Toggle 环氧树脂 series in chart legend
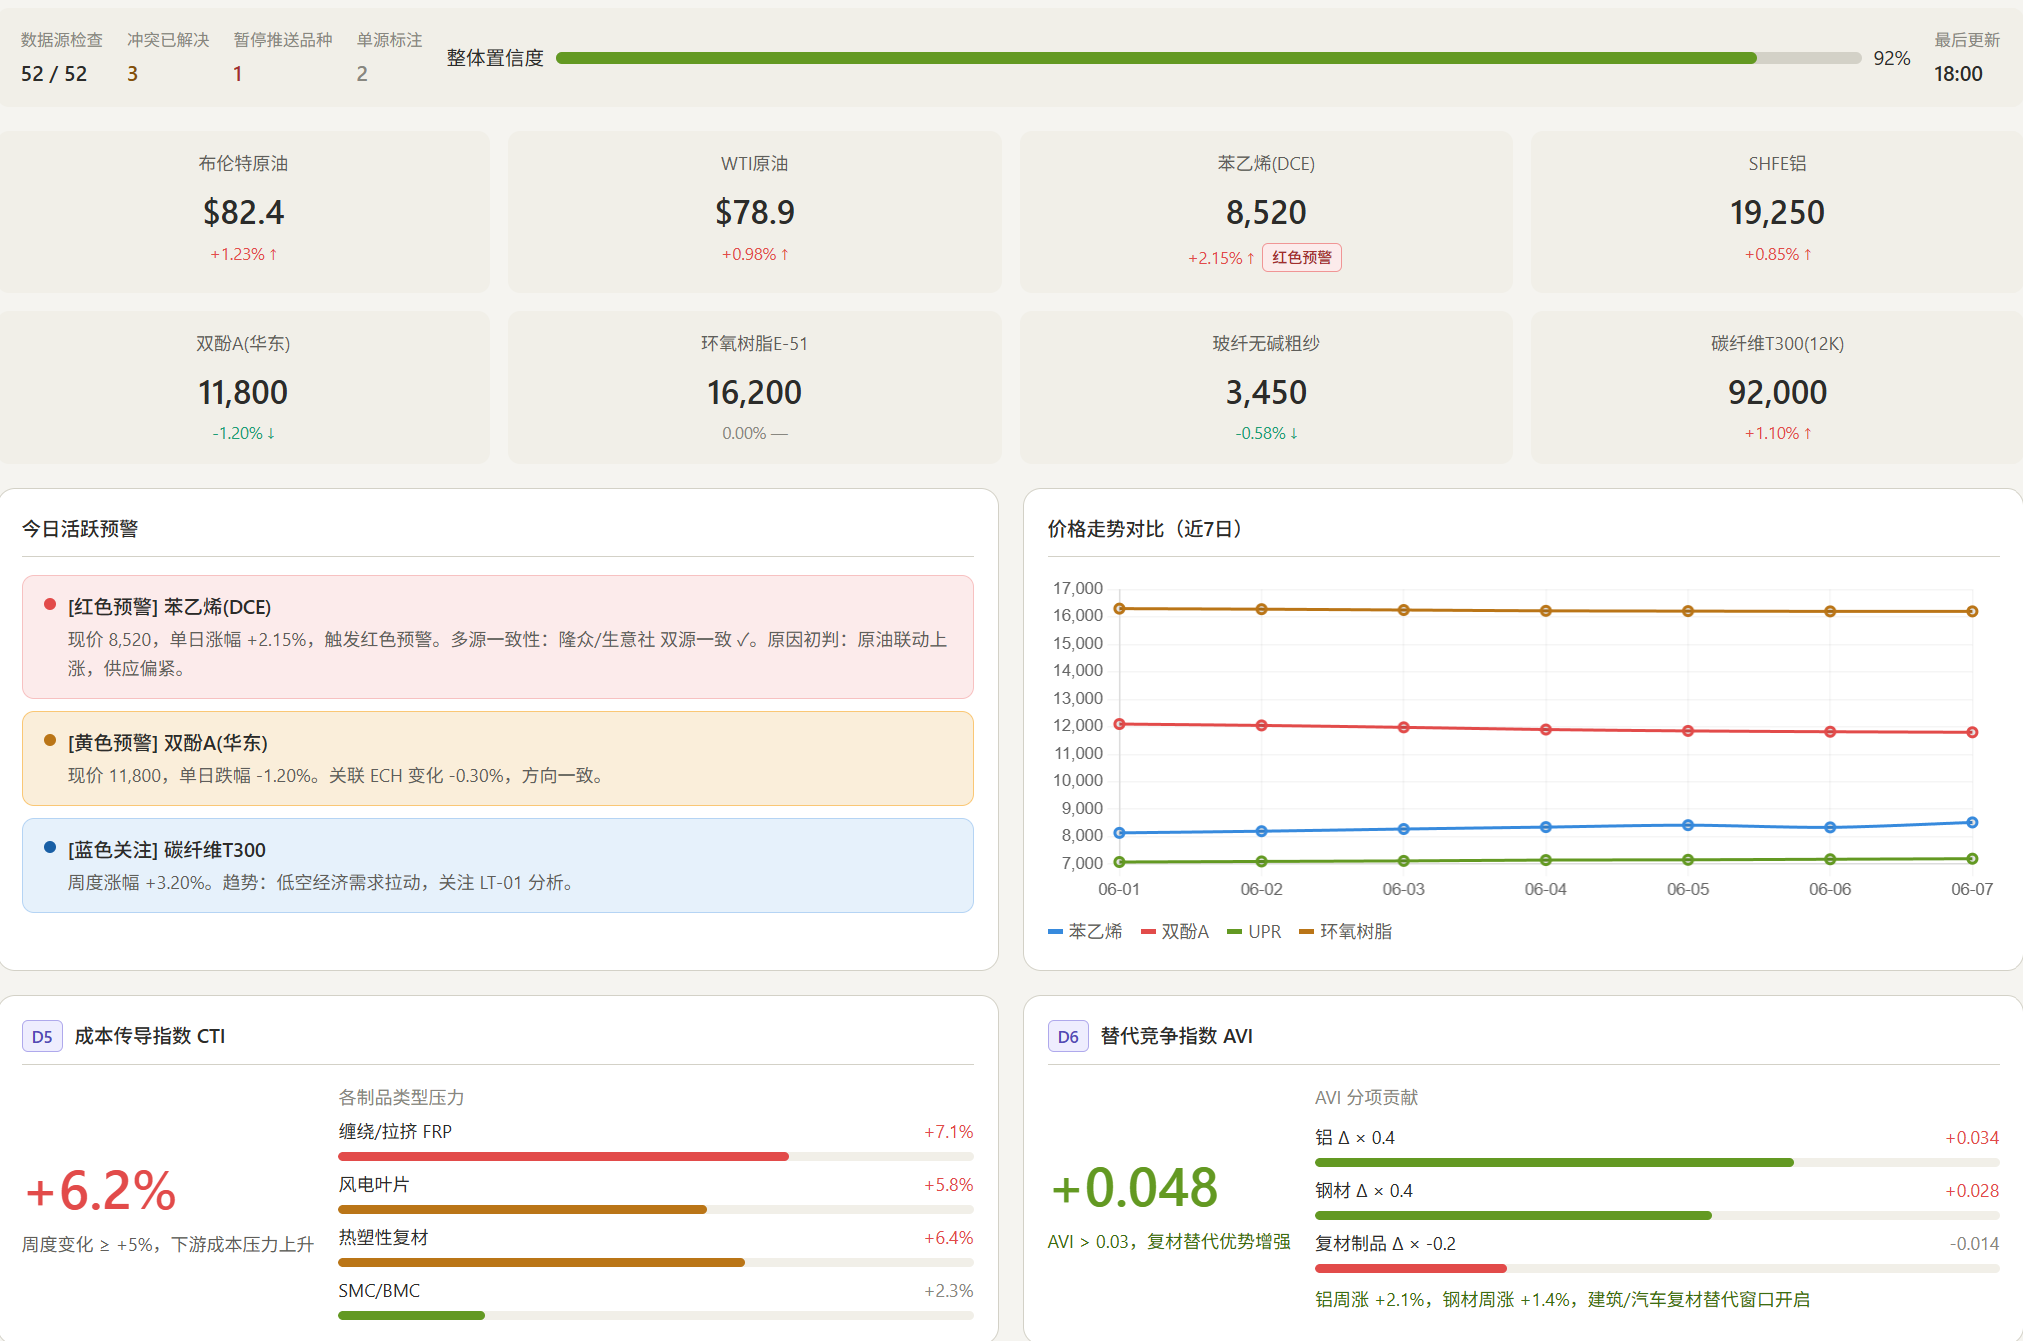The image size is (2023, 1341). [1345, 931]
